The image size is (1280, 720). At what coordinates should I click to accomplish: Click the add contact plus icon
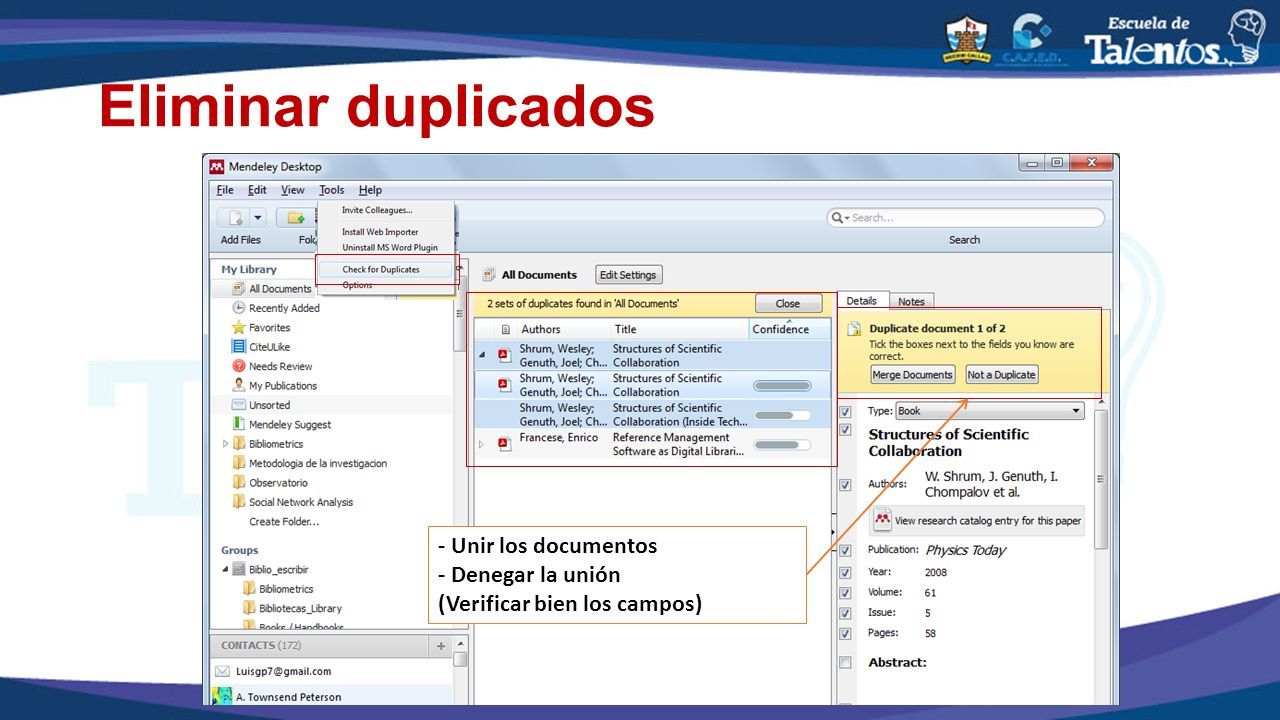[441, 646]
